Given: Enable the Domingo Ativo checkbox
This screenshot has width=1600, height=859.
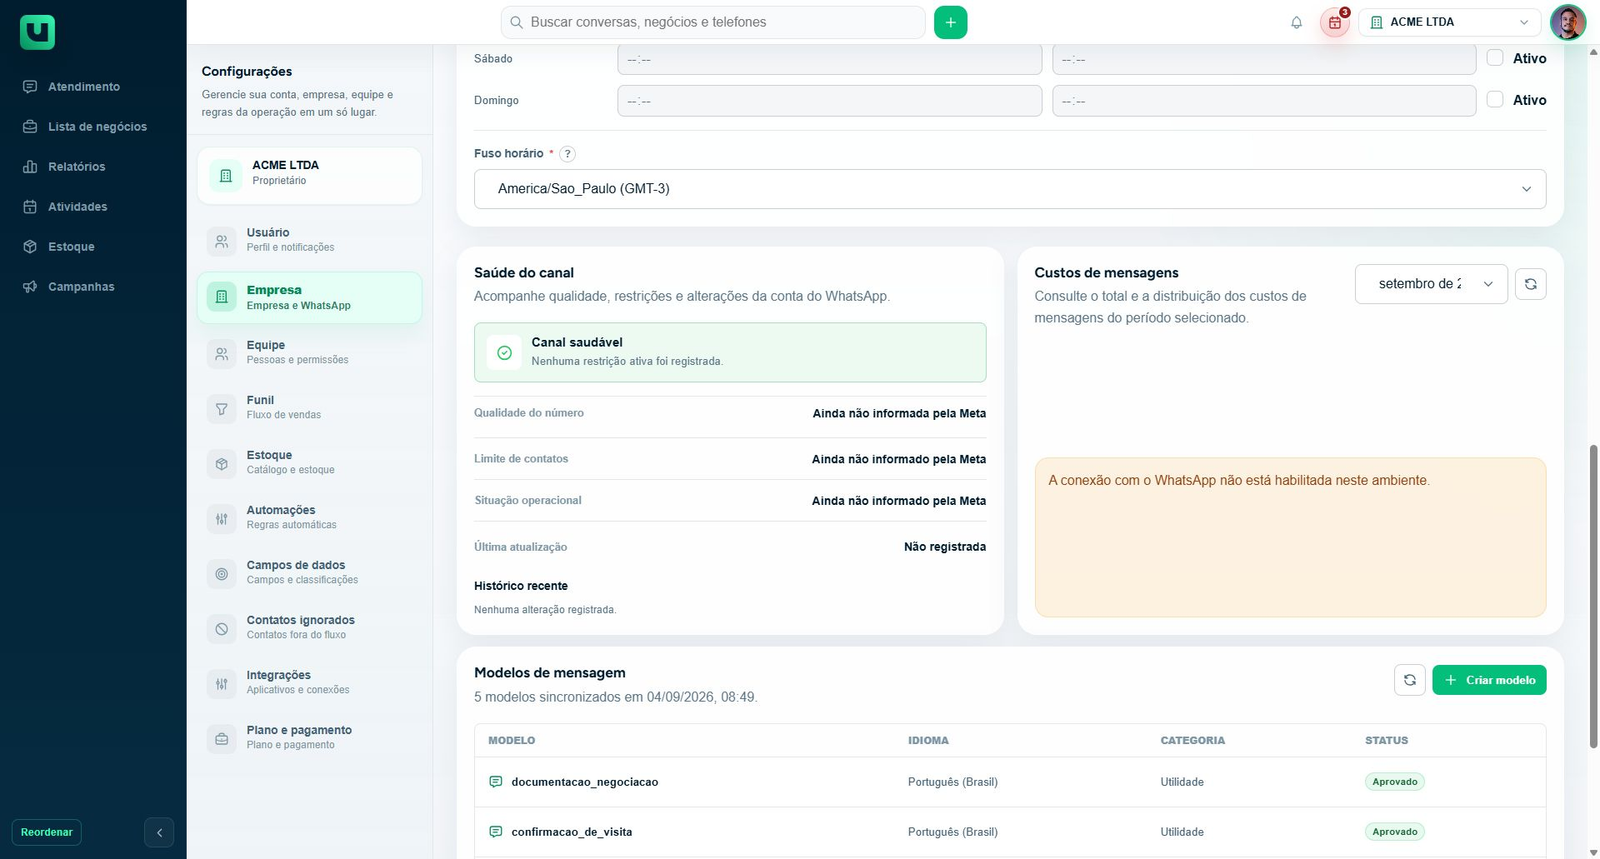Looking at the screenshot, I should coord(1495,100).
